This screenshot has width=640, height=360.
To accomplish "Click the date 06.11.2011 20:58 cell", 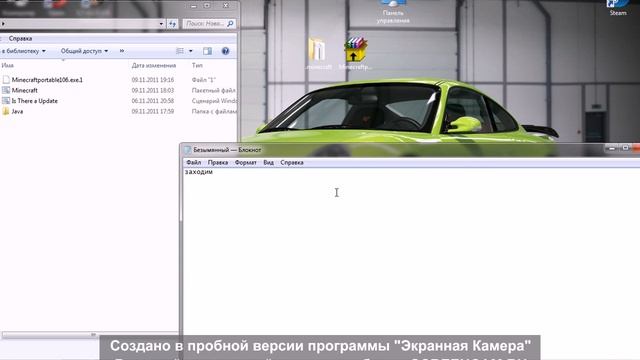I will pyautogui.click(x=153, y=101).
